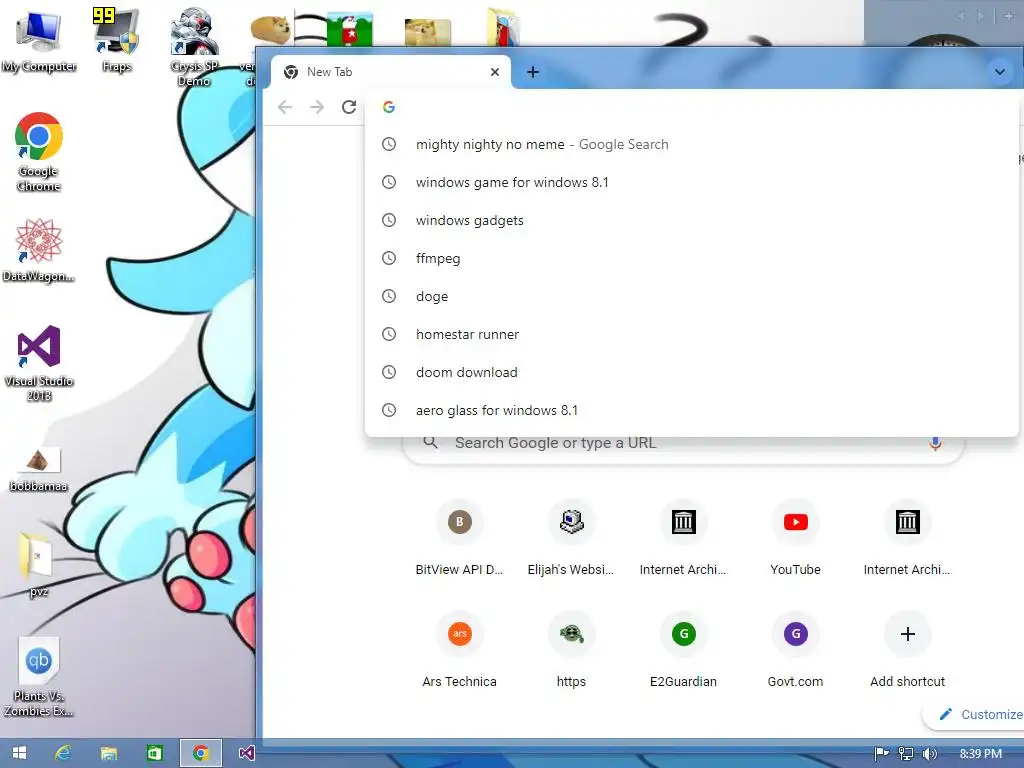Select the Fraps desktop icon

point(116,40)
